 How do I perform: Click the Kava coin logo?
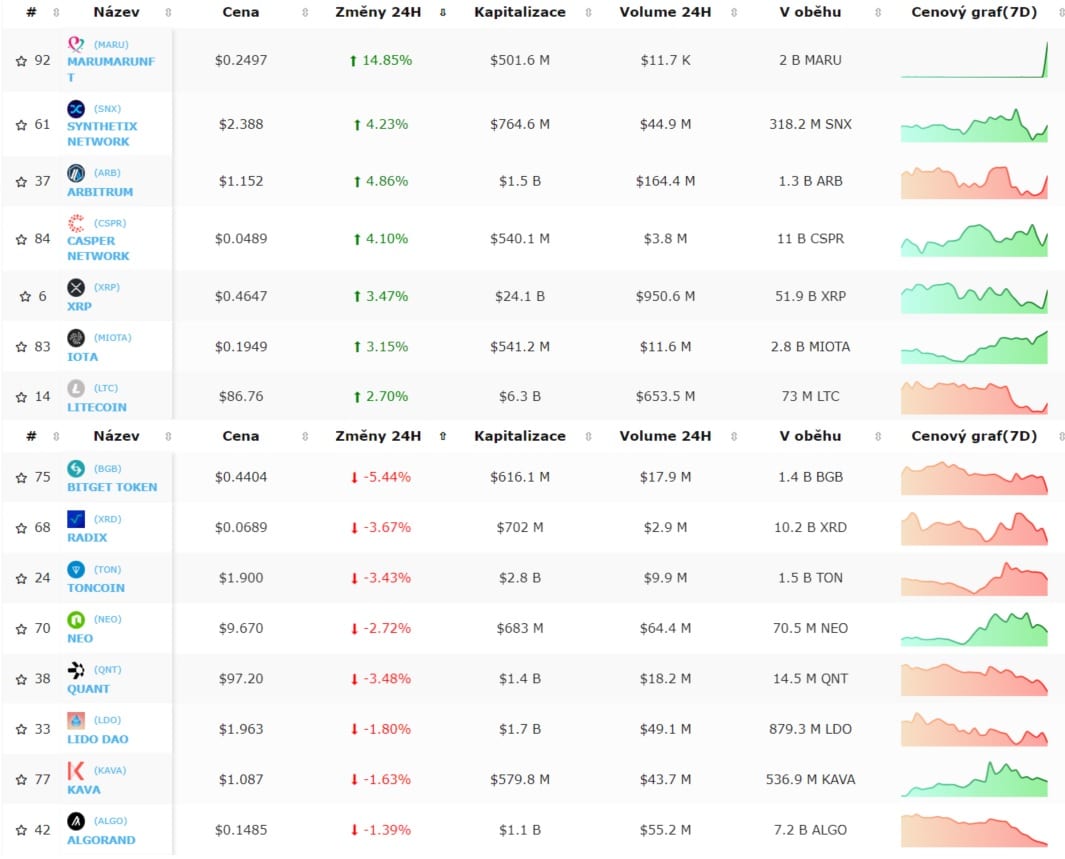pos(76,771)
